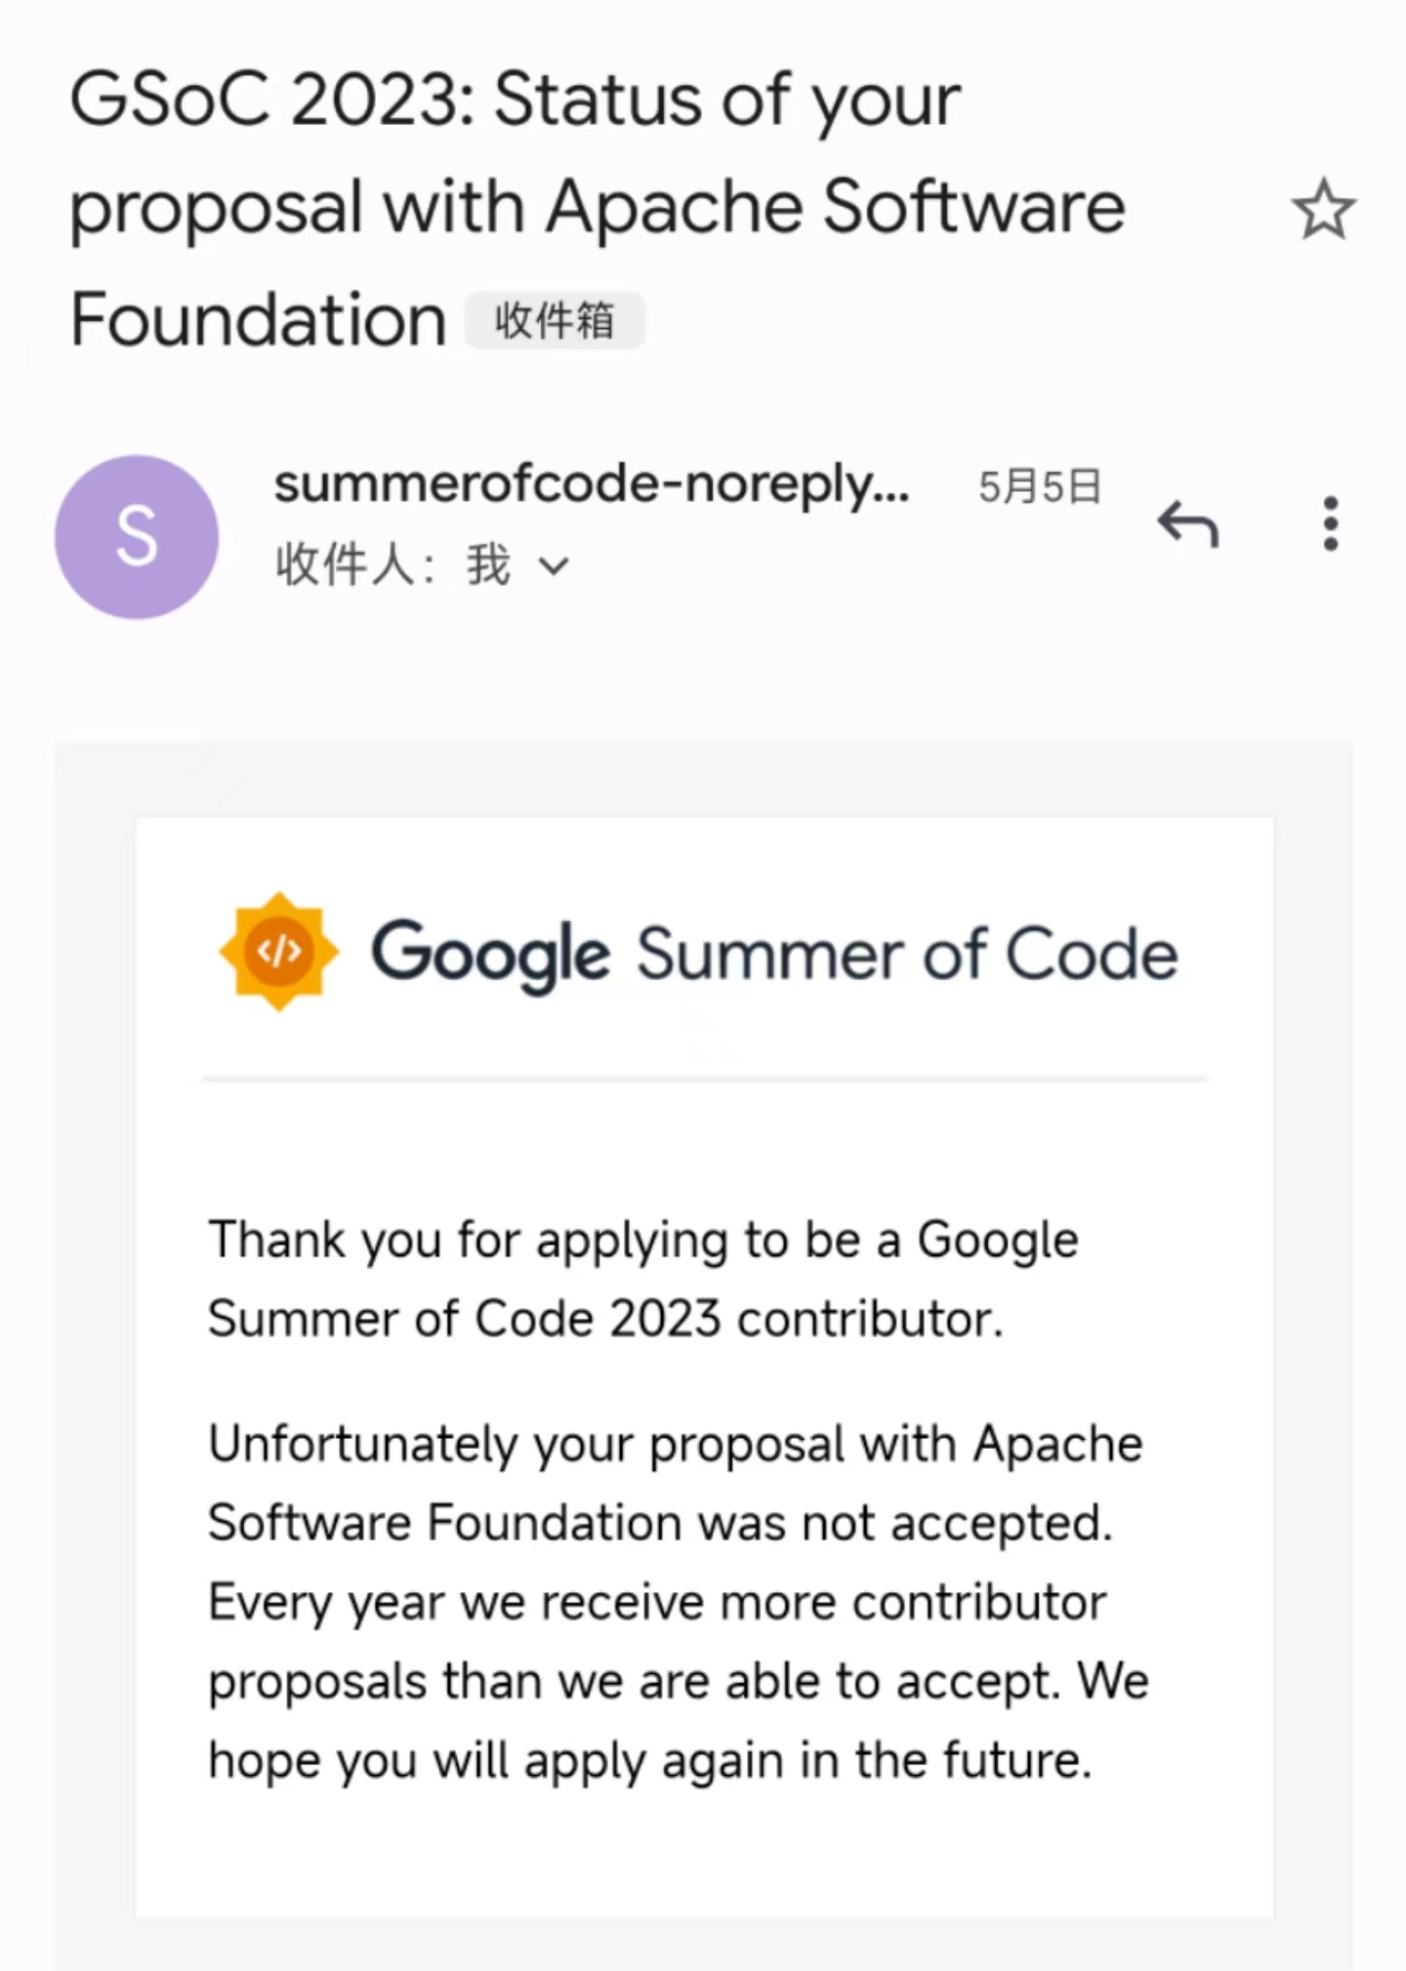Viewport: 1406px width, 1971px height.
Task: Click the "Every year we receive more" line
Action: (657, 1602)
